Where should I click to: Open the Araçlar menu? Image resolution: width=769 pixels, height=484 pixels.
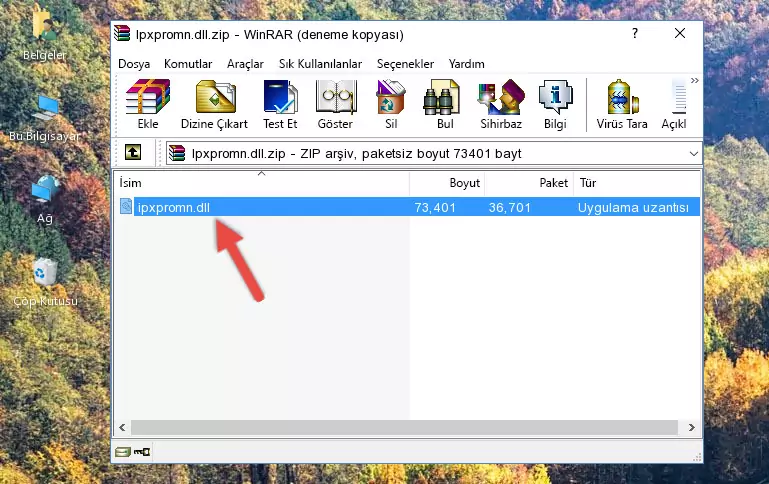(x=245, y=64)
